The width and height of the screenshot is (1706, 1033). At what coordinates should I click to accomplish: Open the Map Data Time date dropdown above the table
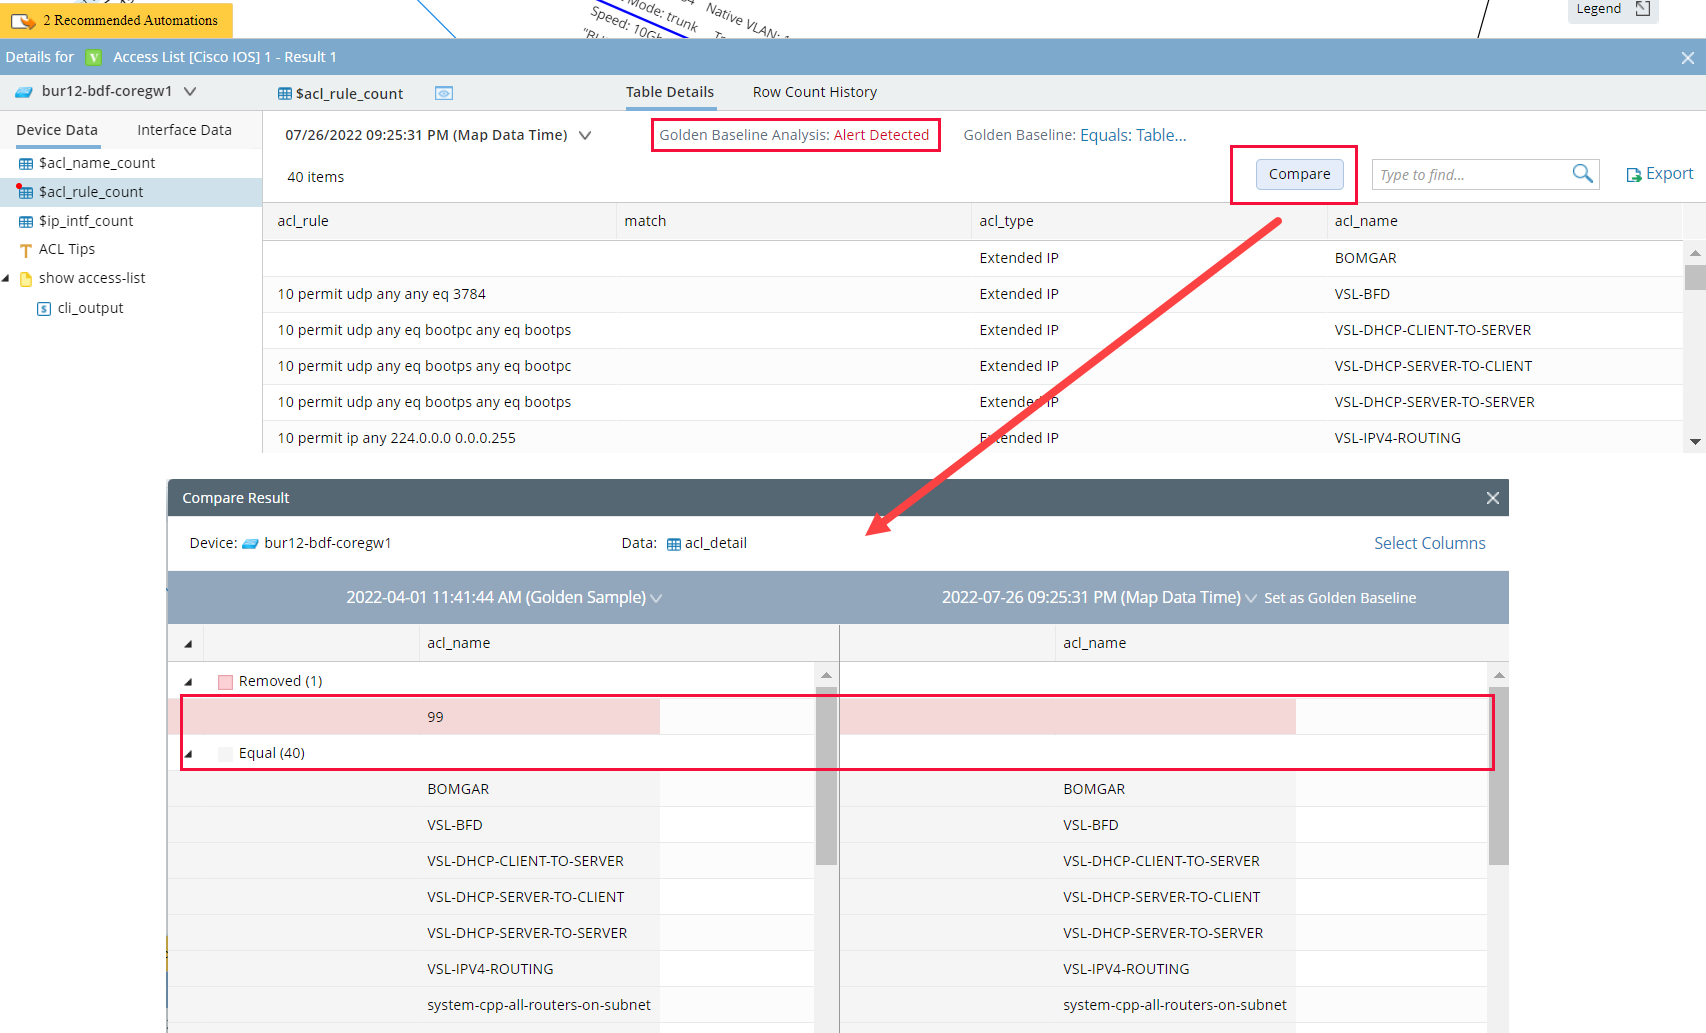[x=585, y=135]
